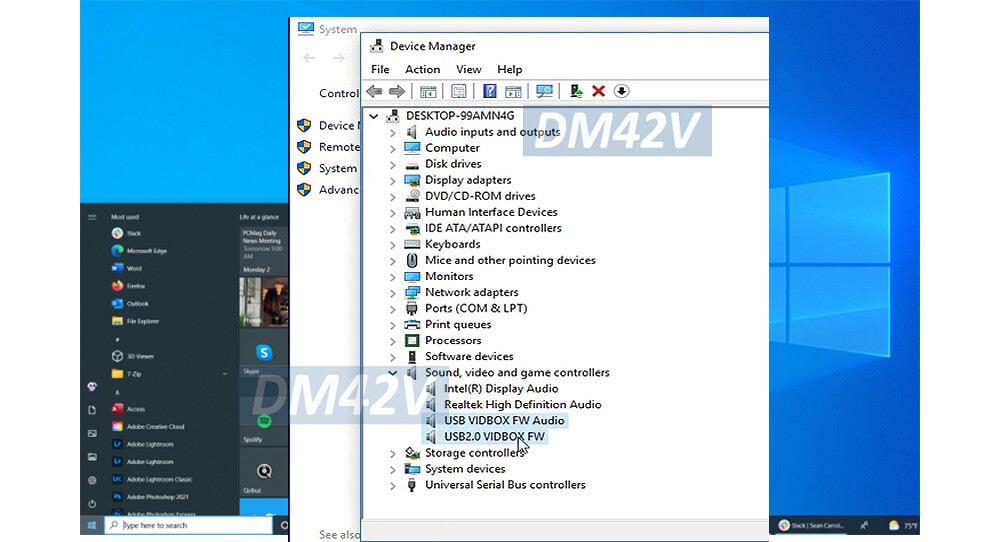Click the Show/Hide Console Tree icon

point(428,91)
